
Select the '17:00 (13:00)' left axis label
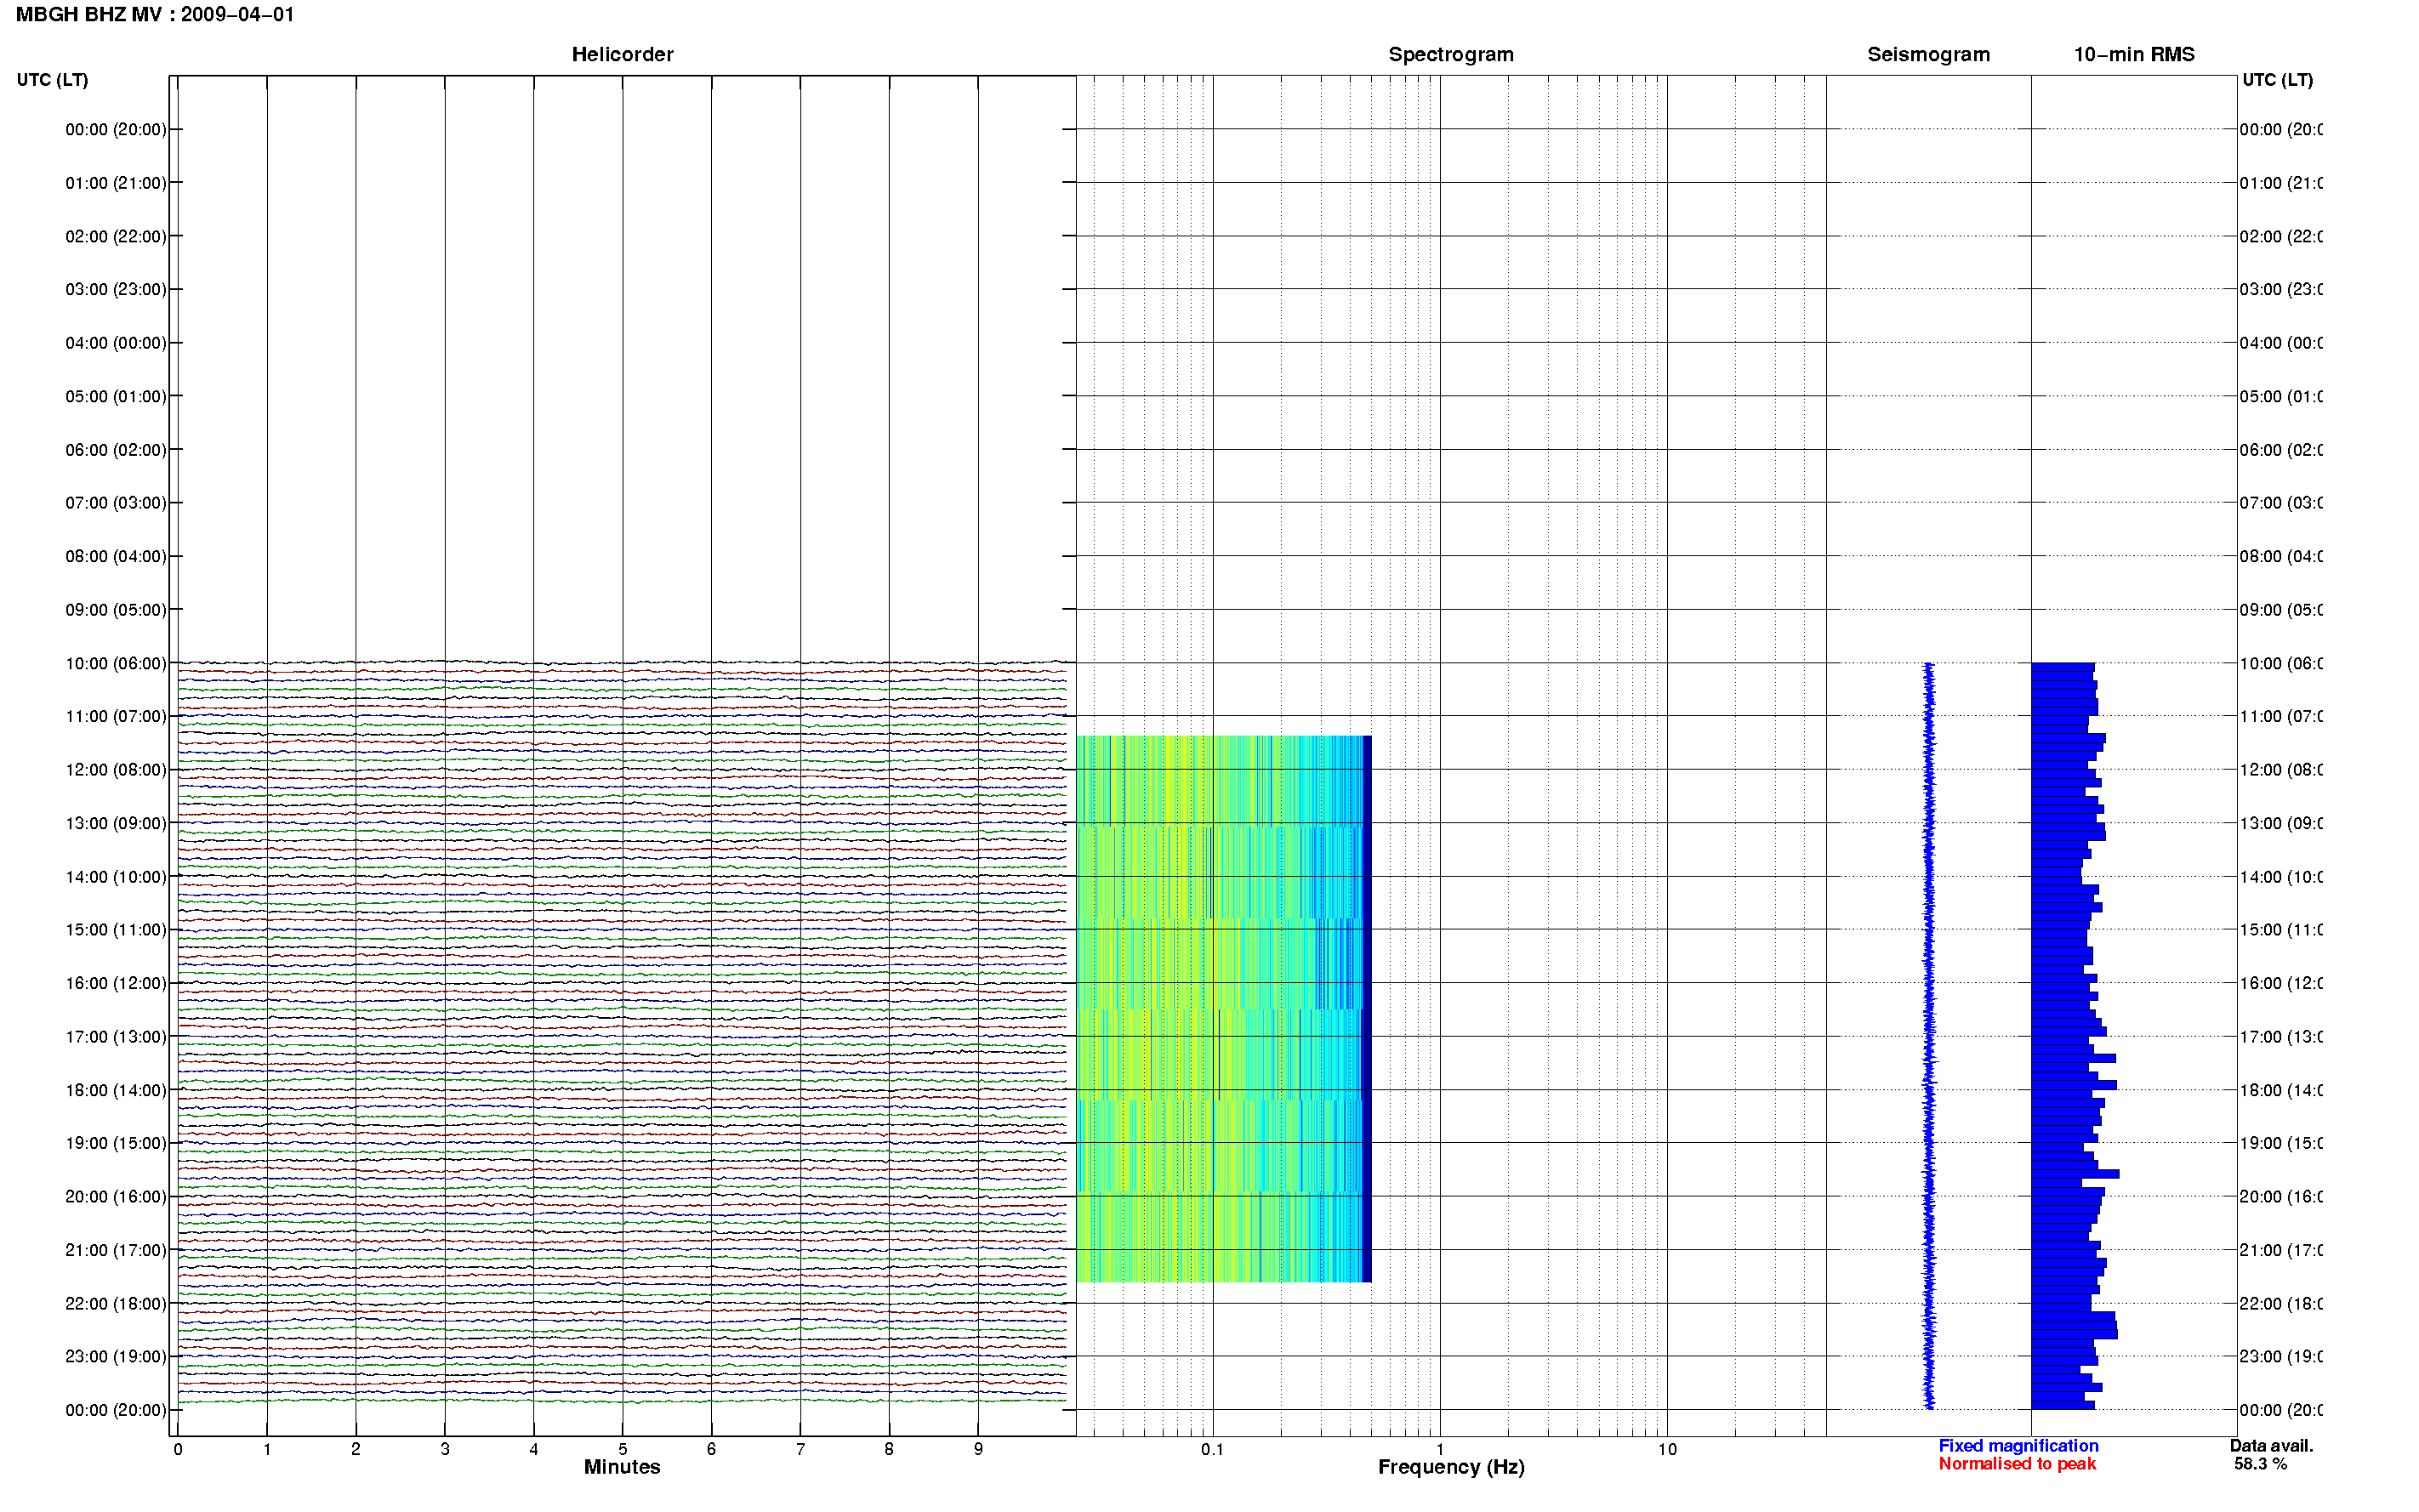tap(116, 1037)
